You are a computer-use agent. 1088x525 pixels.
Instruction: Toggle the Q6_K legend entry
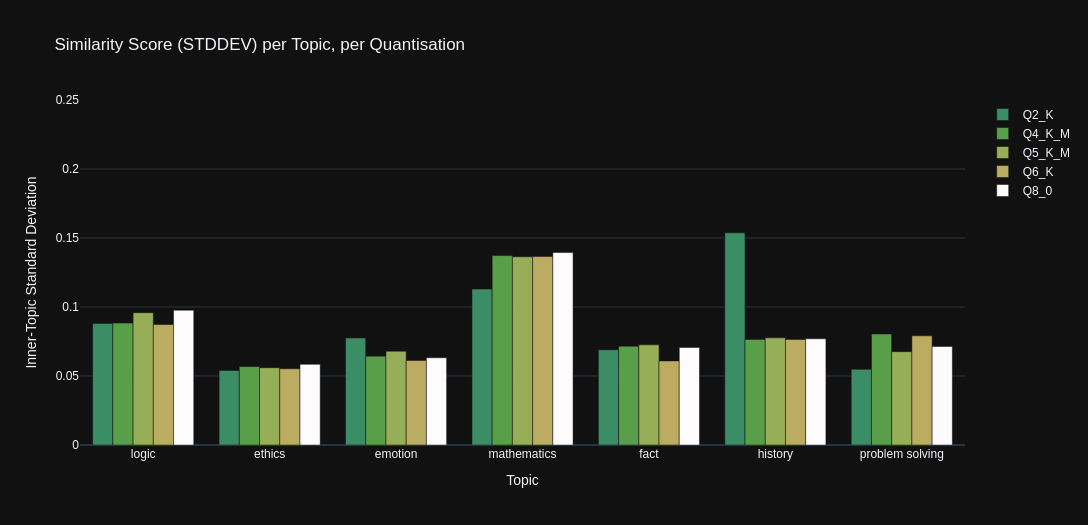(1026, 171)
